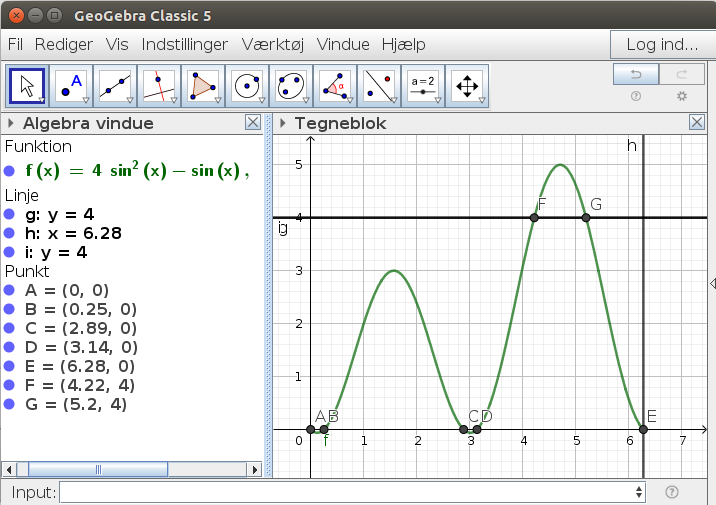
Task: Select the Angle tool
Action: point(335,86)
